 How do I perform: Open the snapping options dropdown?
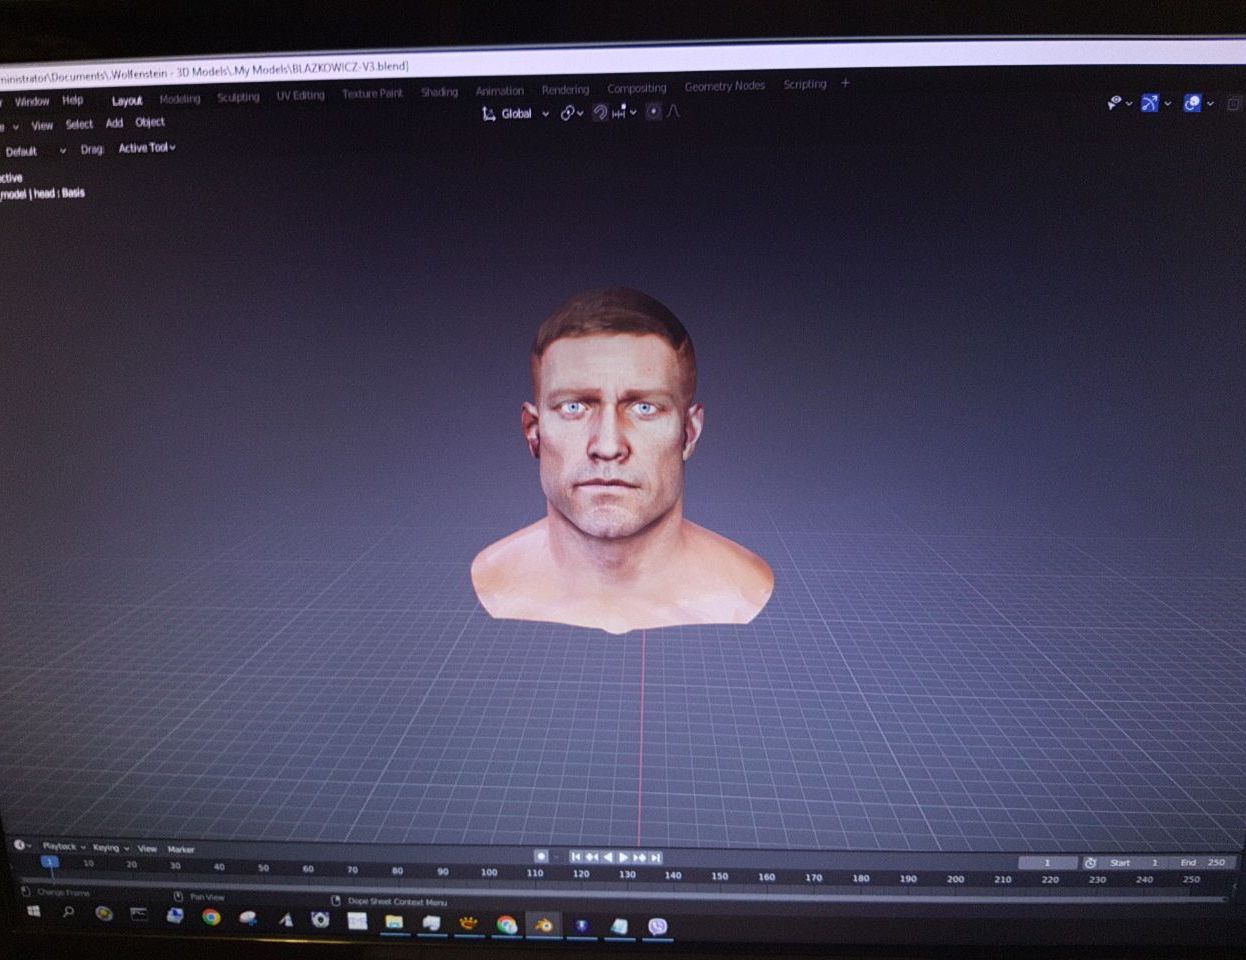click(625, 112)
